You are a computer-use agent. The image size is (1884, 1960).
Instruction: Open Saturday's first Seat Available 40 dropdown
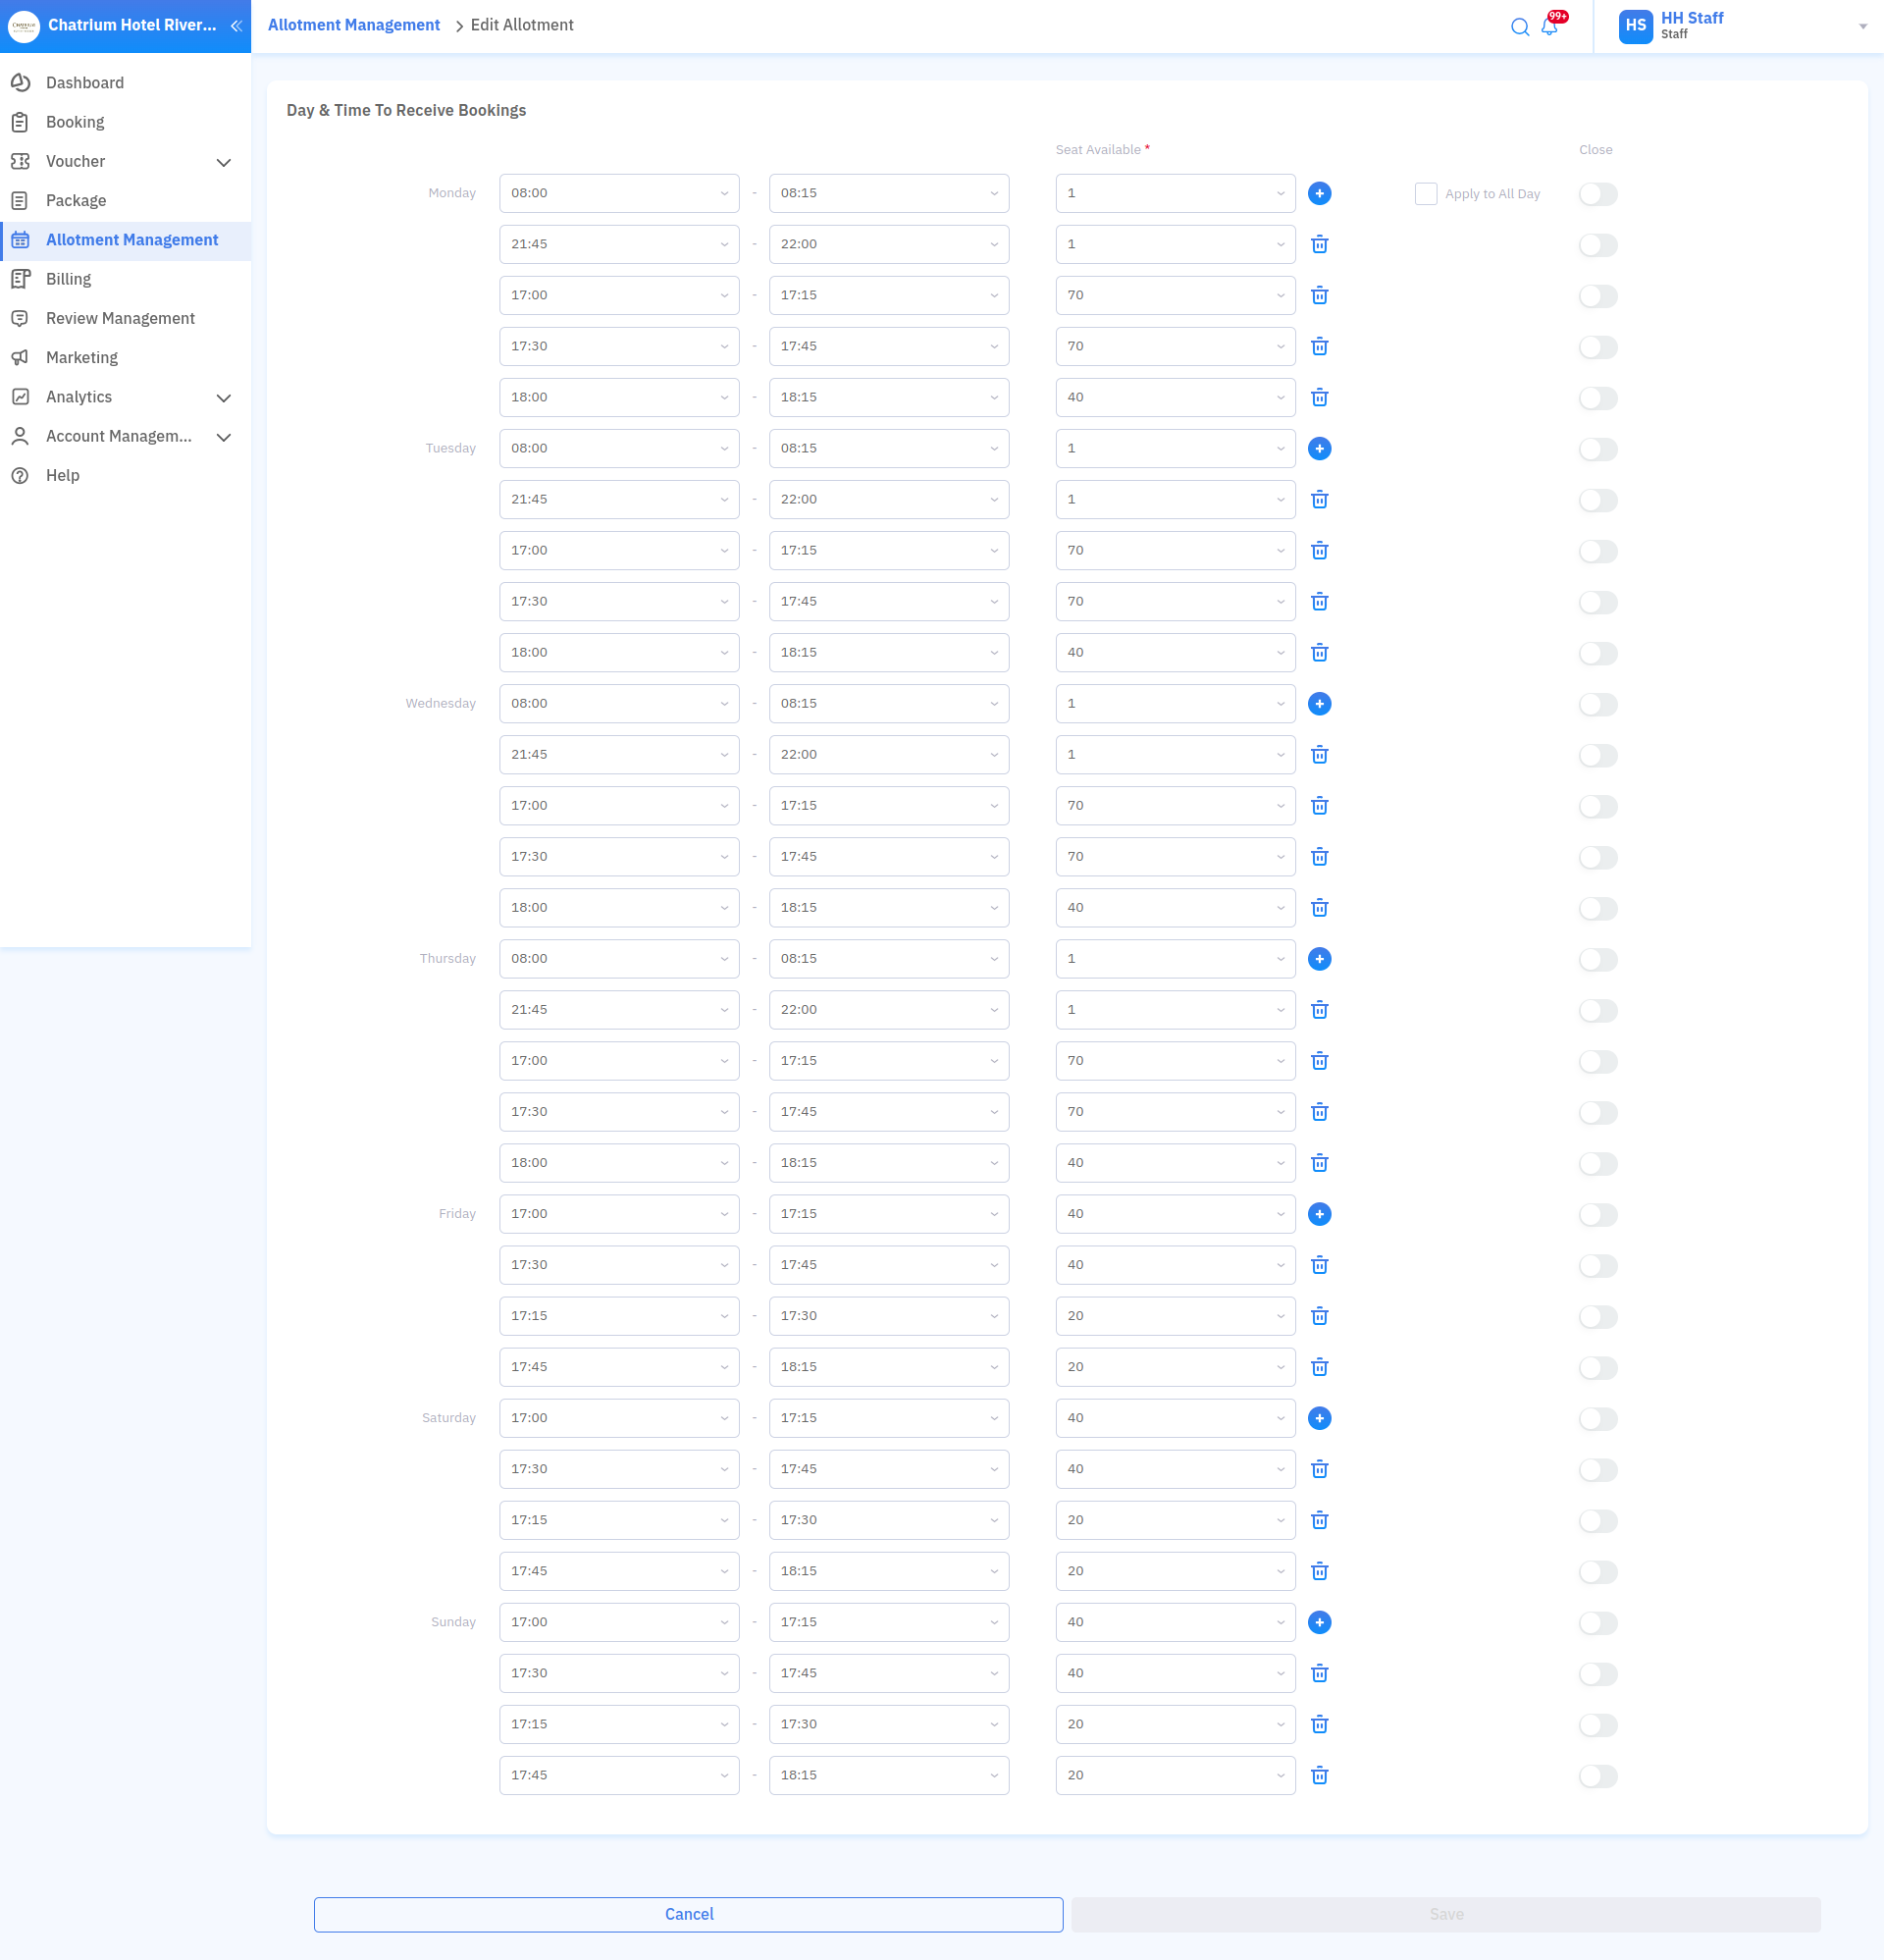[1174, 1418]
